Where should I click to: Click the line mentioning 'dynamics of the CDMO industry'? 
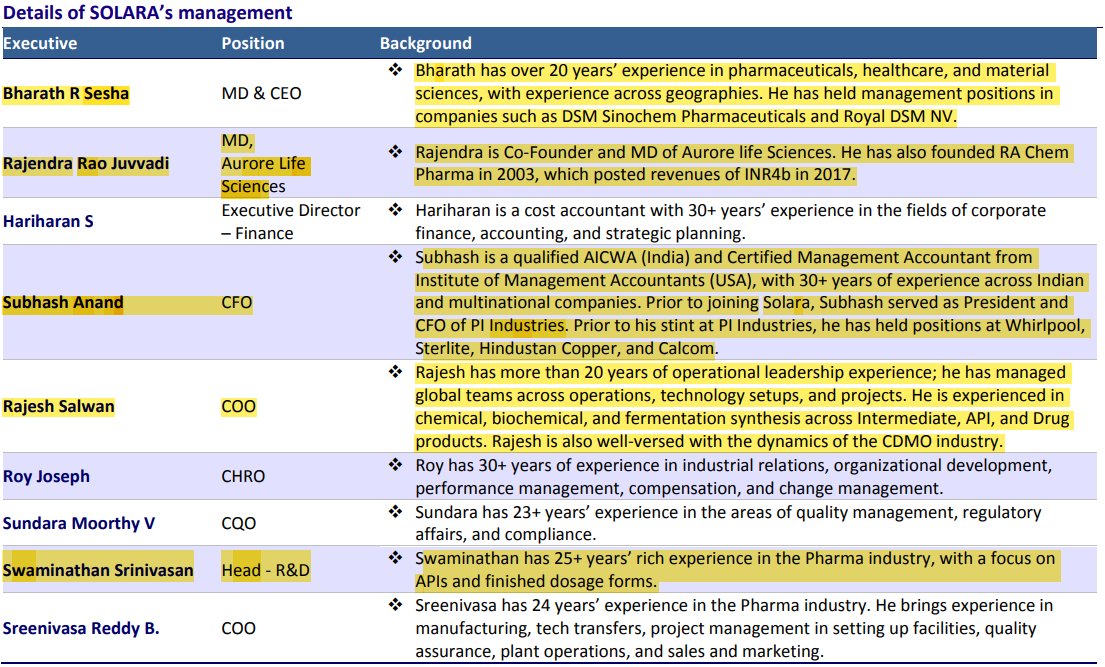click(709, 441)
